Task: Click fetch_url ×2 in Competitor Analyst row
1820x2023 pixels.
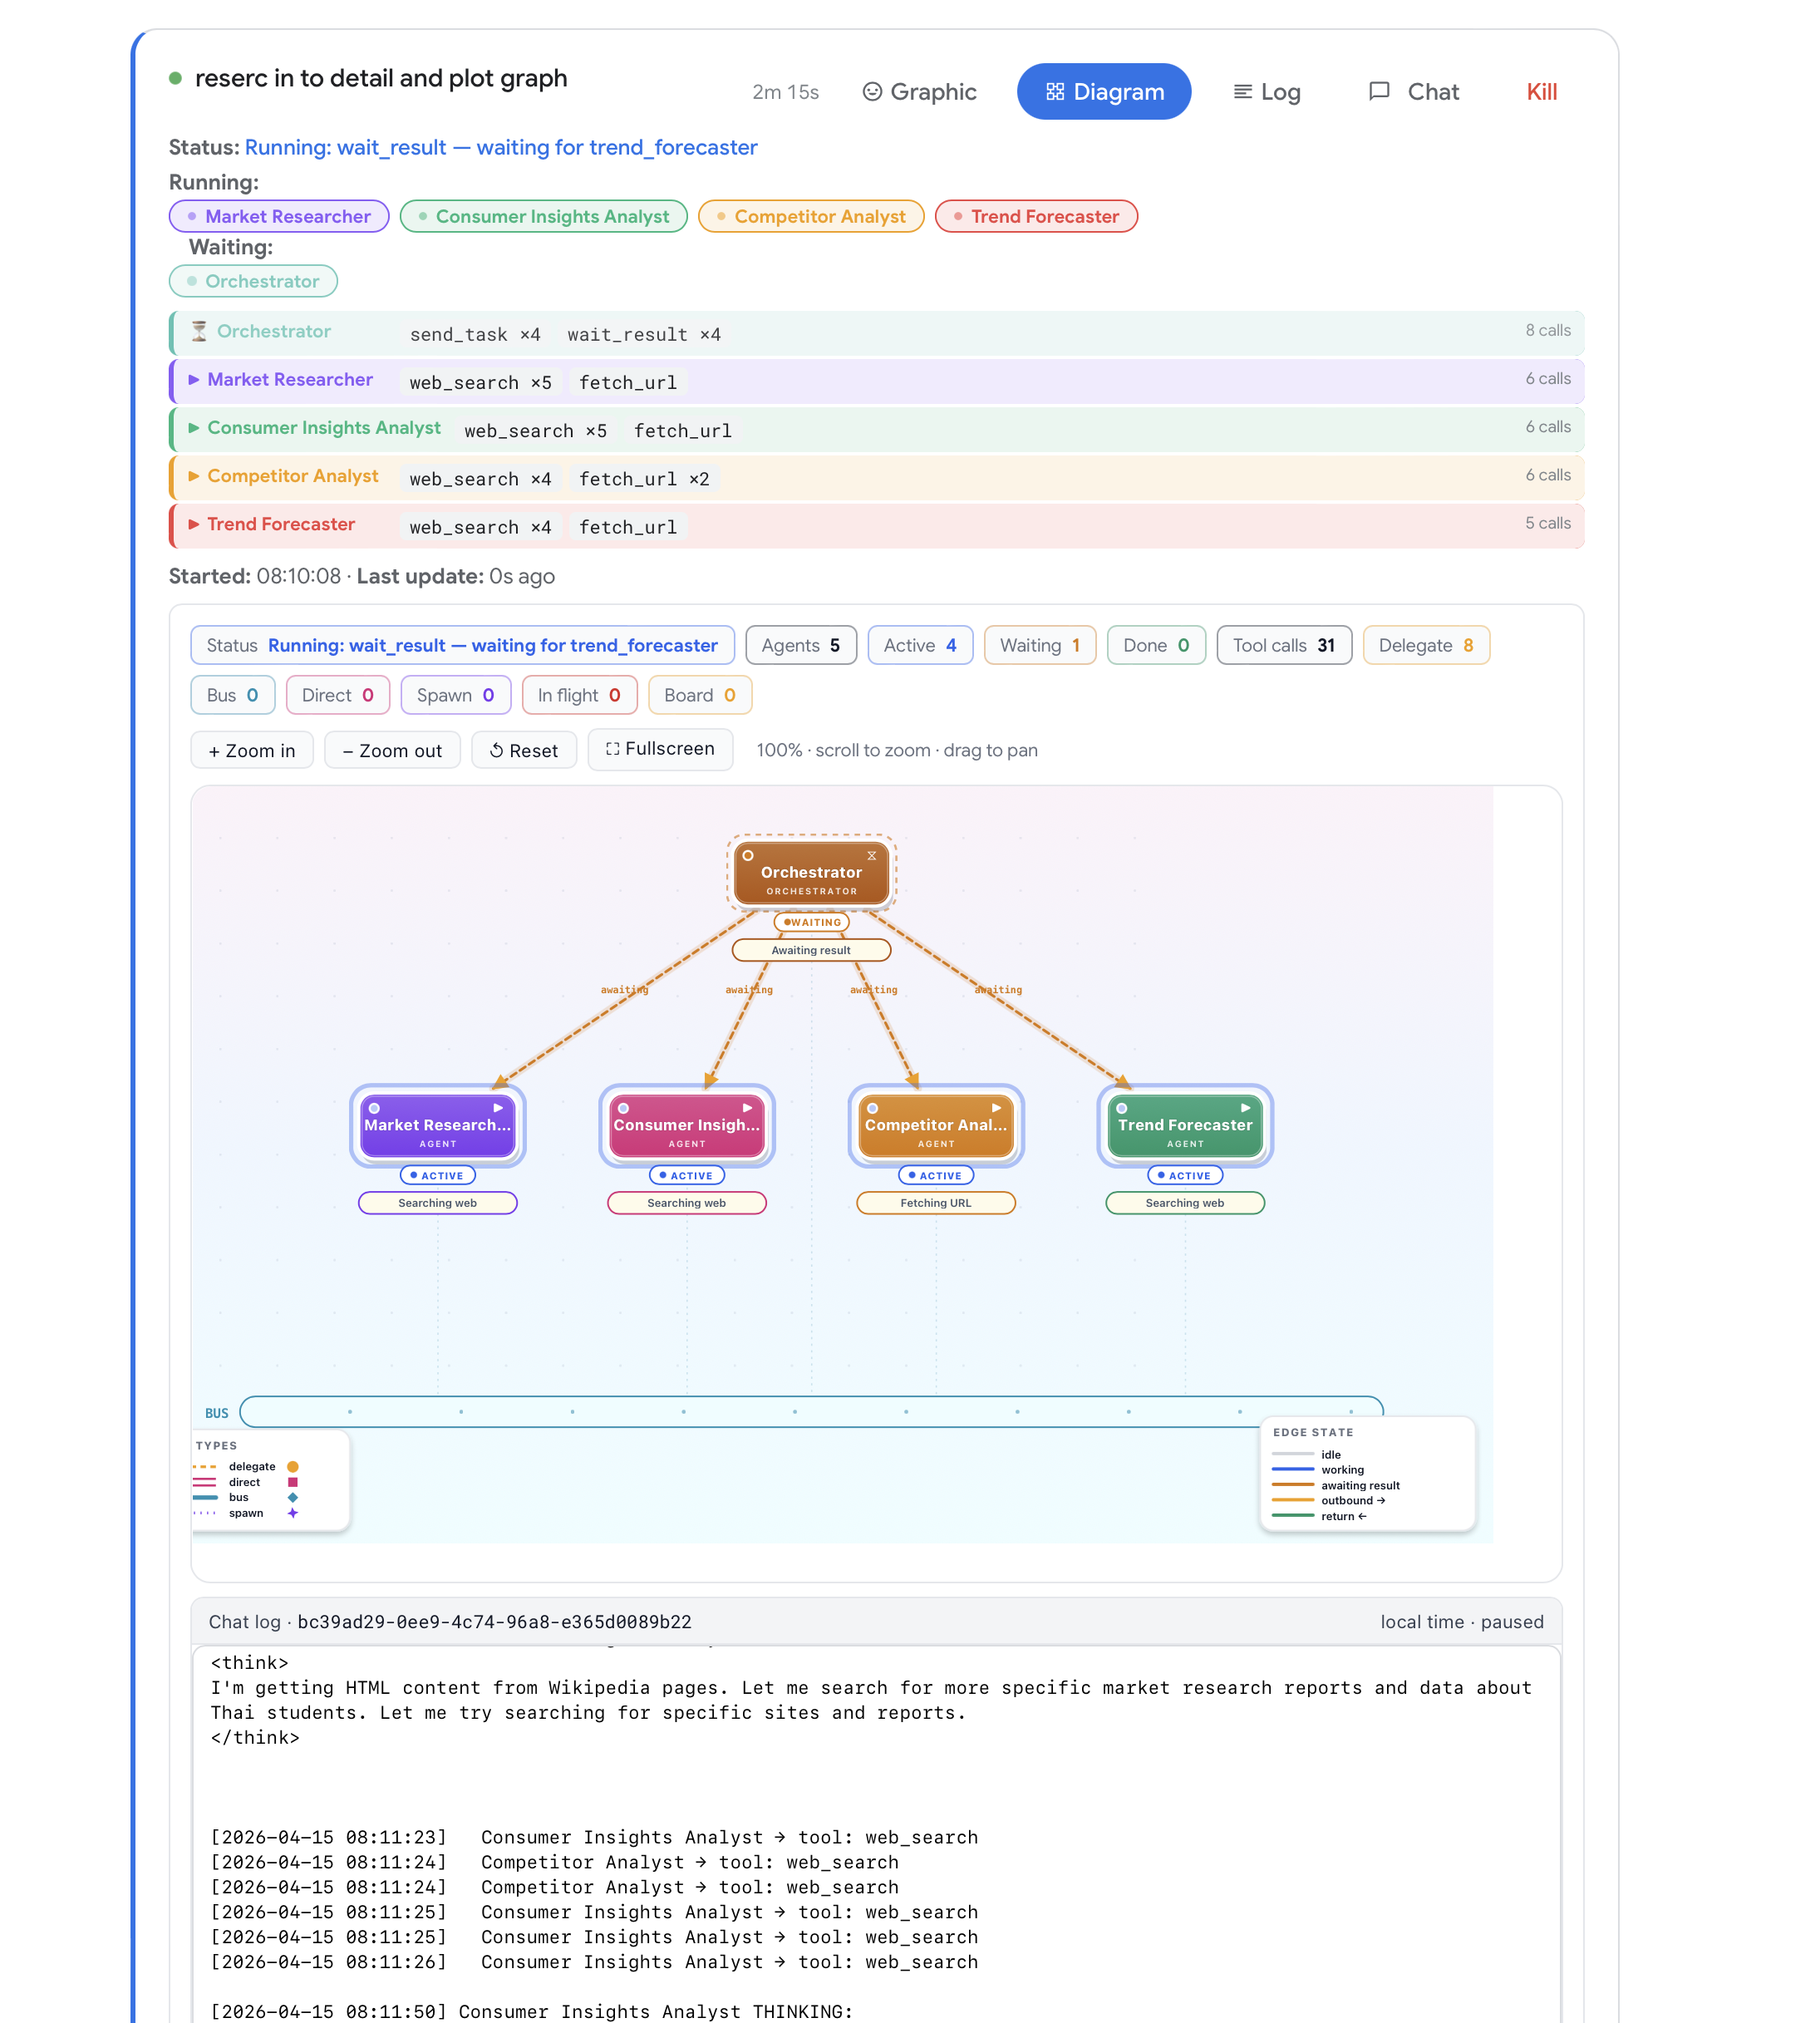Action: [644, 479]
